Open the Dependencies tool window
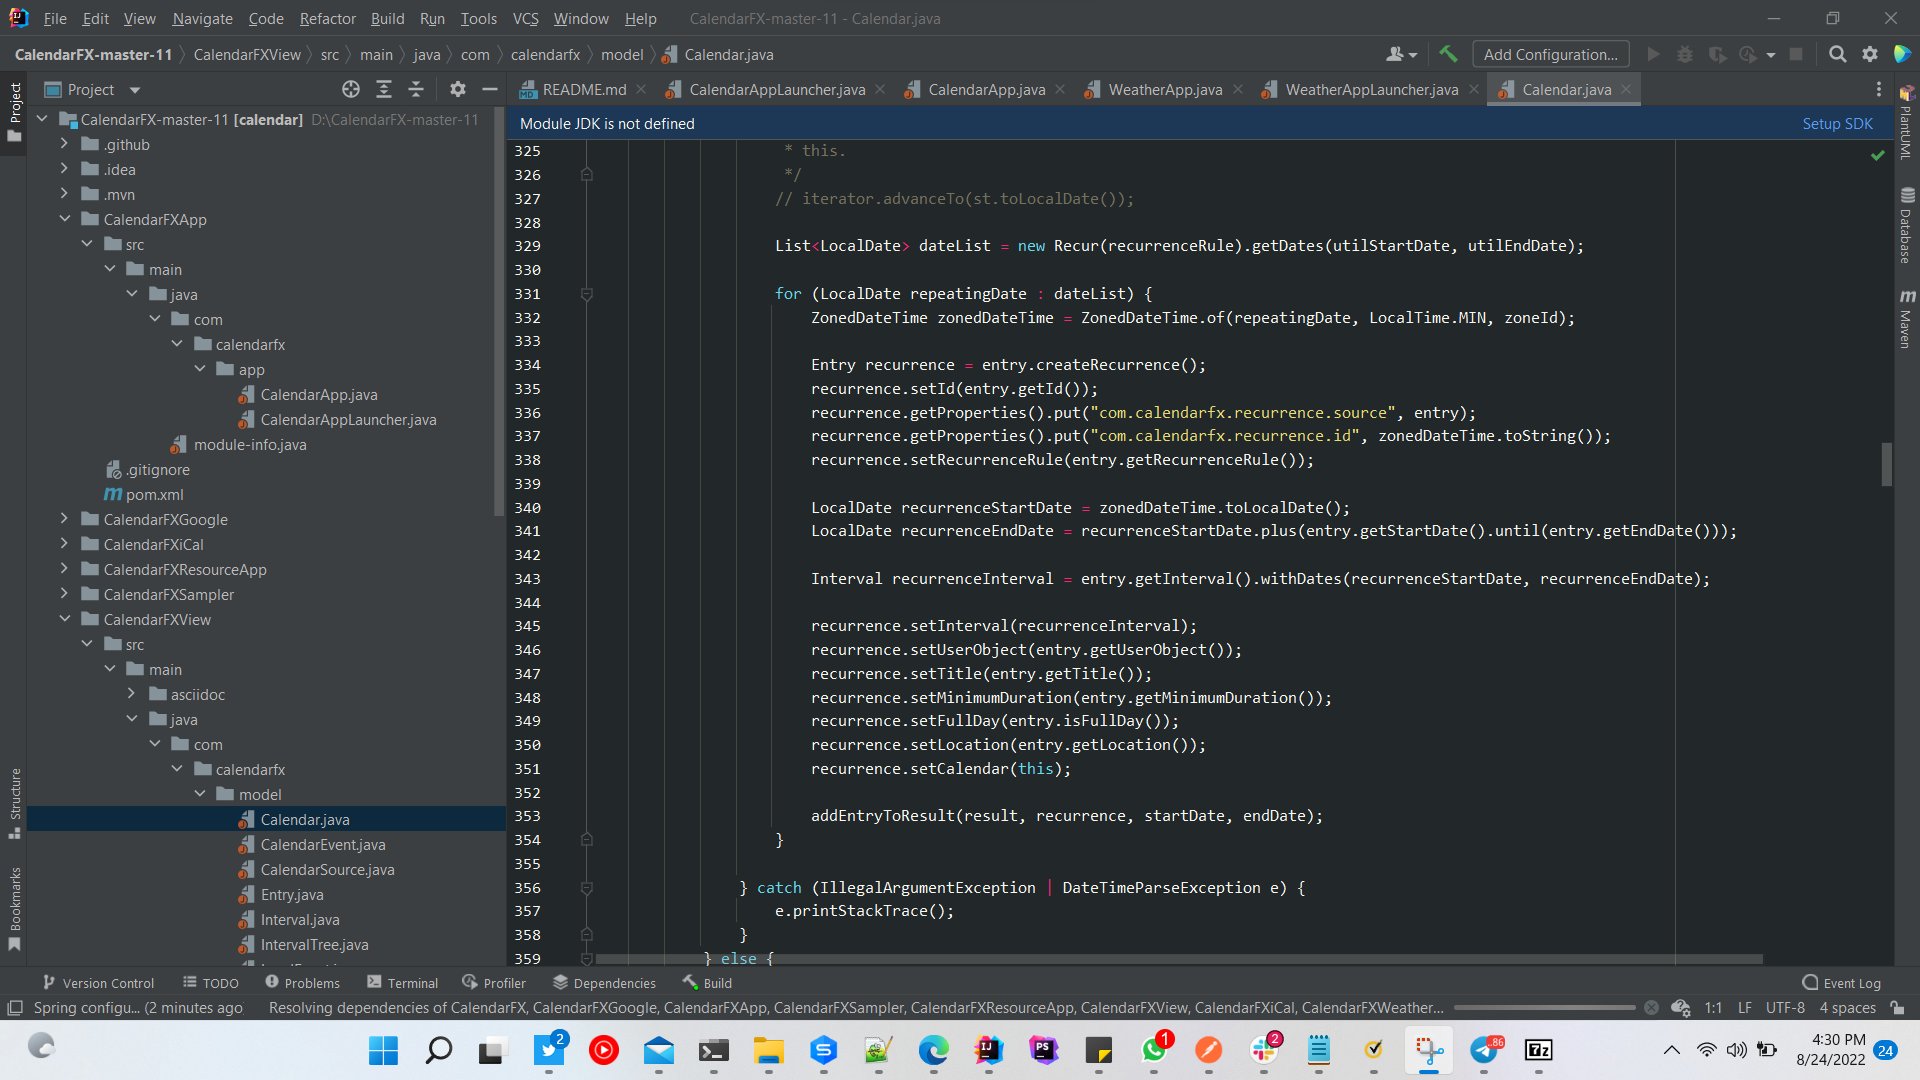The image size is (1920, 1080). pos(604,983)
